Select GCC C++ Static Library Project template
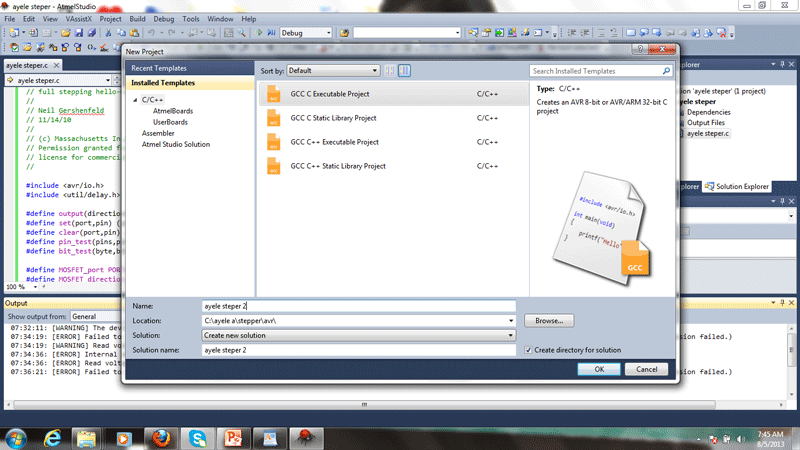Viewport: 800px width, 450px height. 393,166
